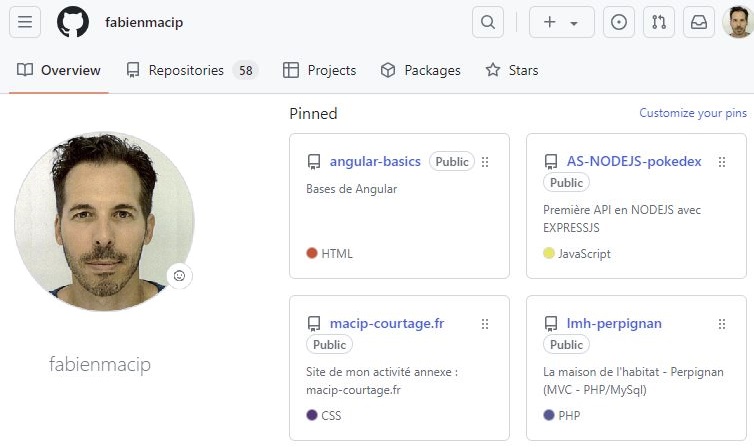The image size is (754, 448).
Task: Click the set status smiley icon
Action: (x=179, y=275)
